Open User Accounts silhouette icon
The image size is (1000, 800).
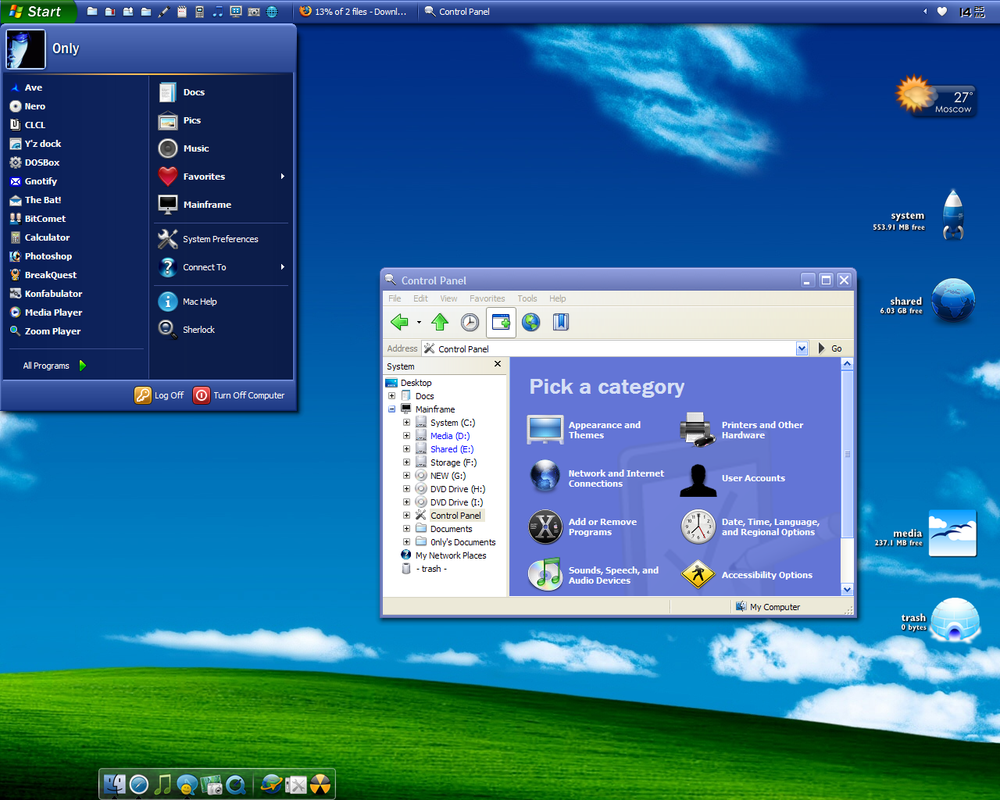pyautogui.click(x=698, y=479)
